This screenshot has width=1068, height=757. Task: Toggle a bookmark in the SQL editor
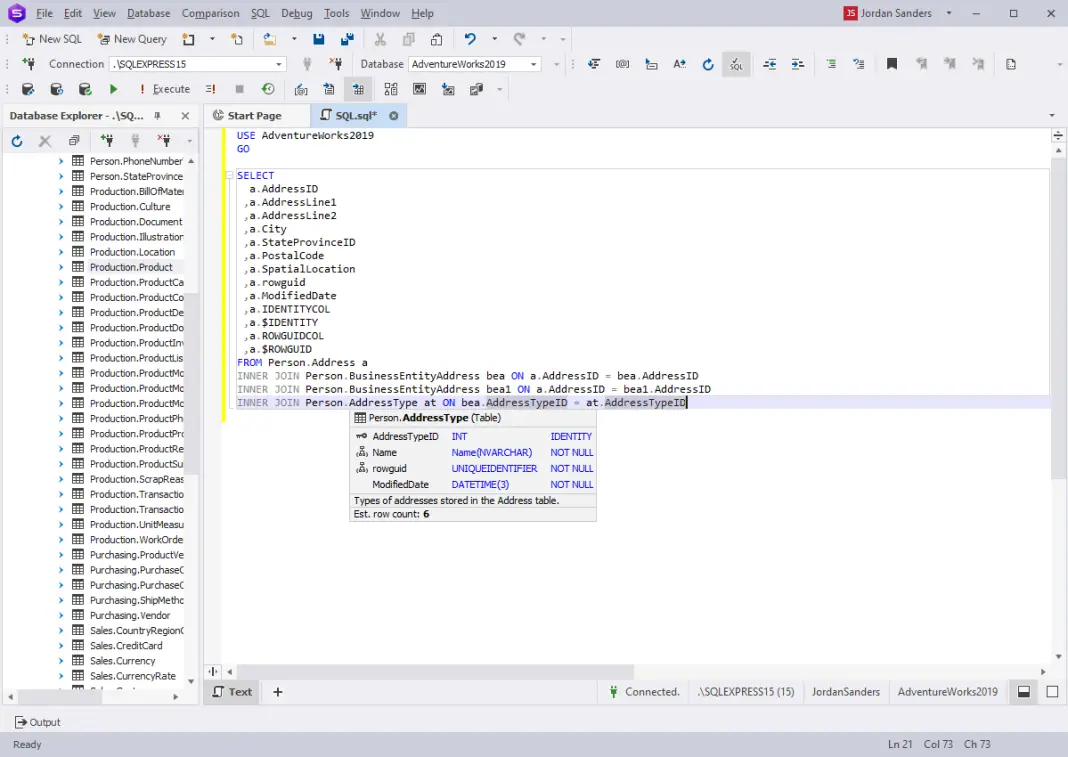pyautogui.click(x=891, y=62)
